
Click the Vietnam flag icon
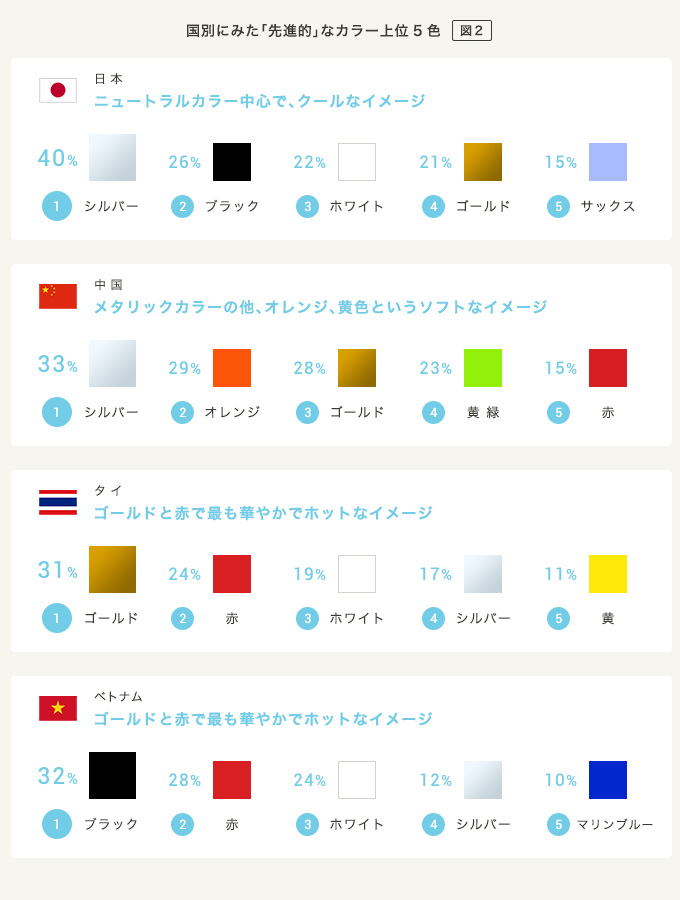(58, 708)
